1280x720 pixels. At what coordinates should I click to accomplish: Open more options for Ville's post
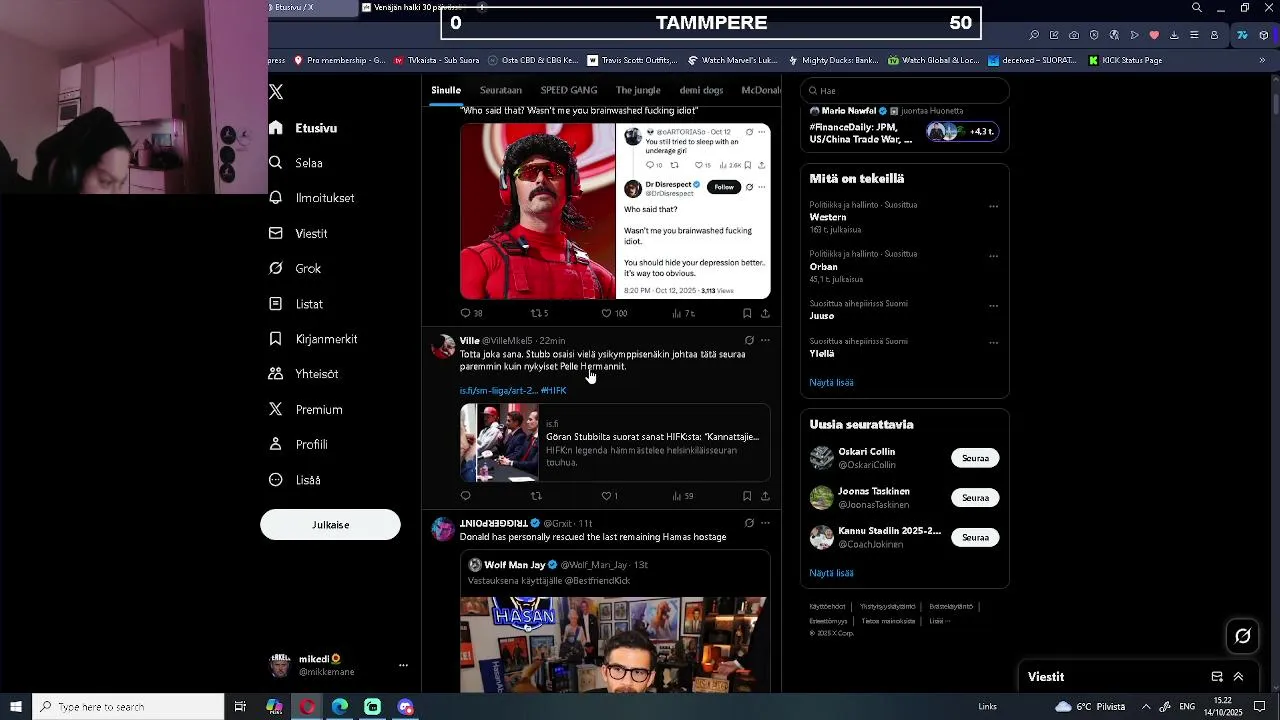pos(765,340)
